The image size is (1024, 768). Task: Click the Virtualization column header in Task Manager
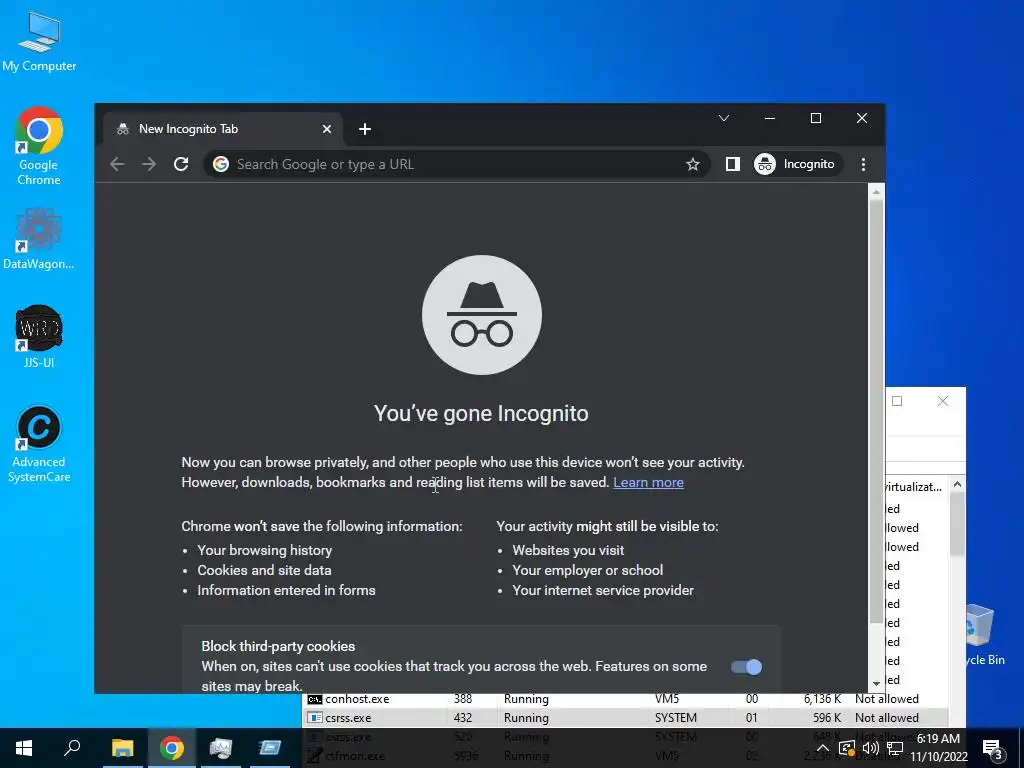[x=914, y=487]
